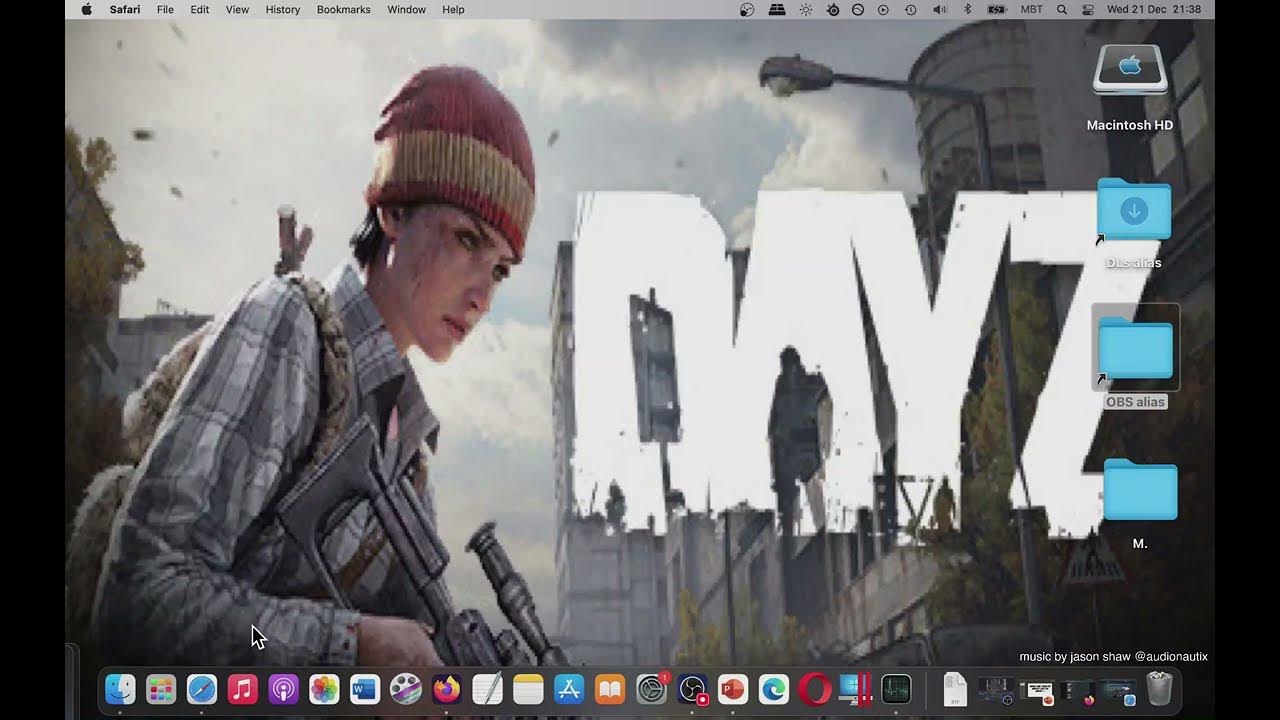1280x720 pixels.
Task: Open the View menu
Action: (x=237, y=9)
